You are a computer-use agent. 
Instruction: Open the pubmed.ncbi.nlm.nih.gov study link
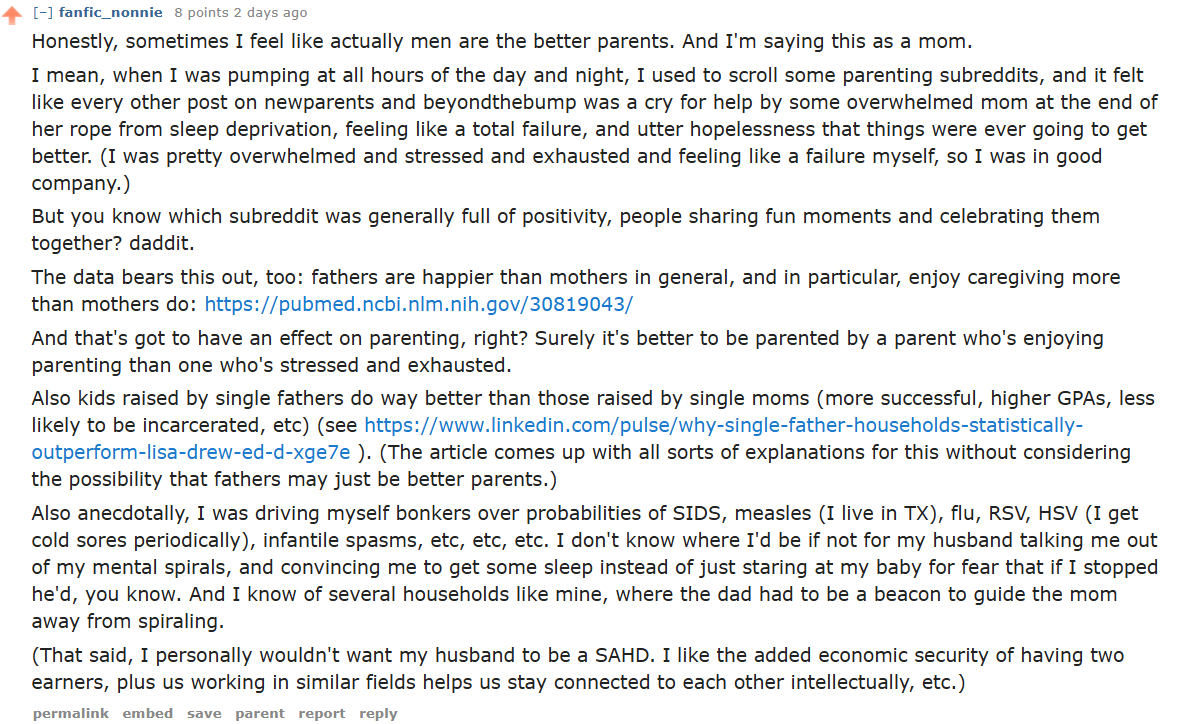[x=418, y=305]
